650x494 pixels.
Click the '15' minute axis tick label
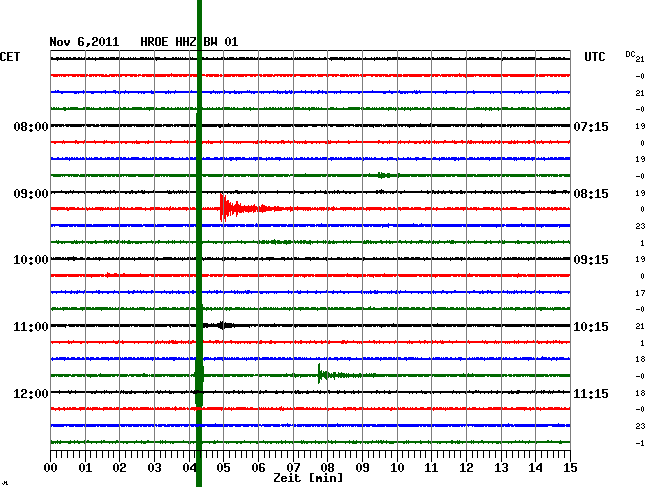570,468
